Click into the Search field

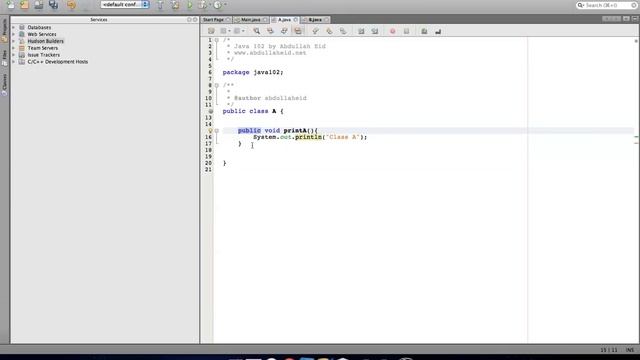[x=607, y=5]
